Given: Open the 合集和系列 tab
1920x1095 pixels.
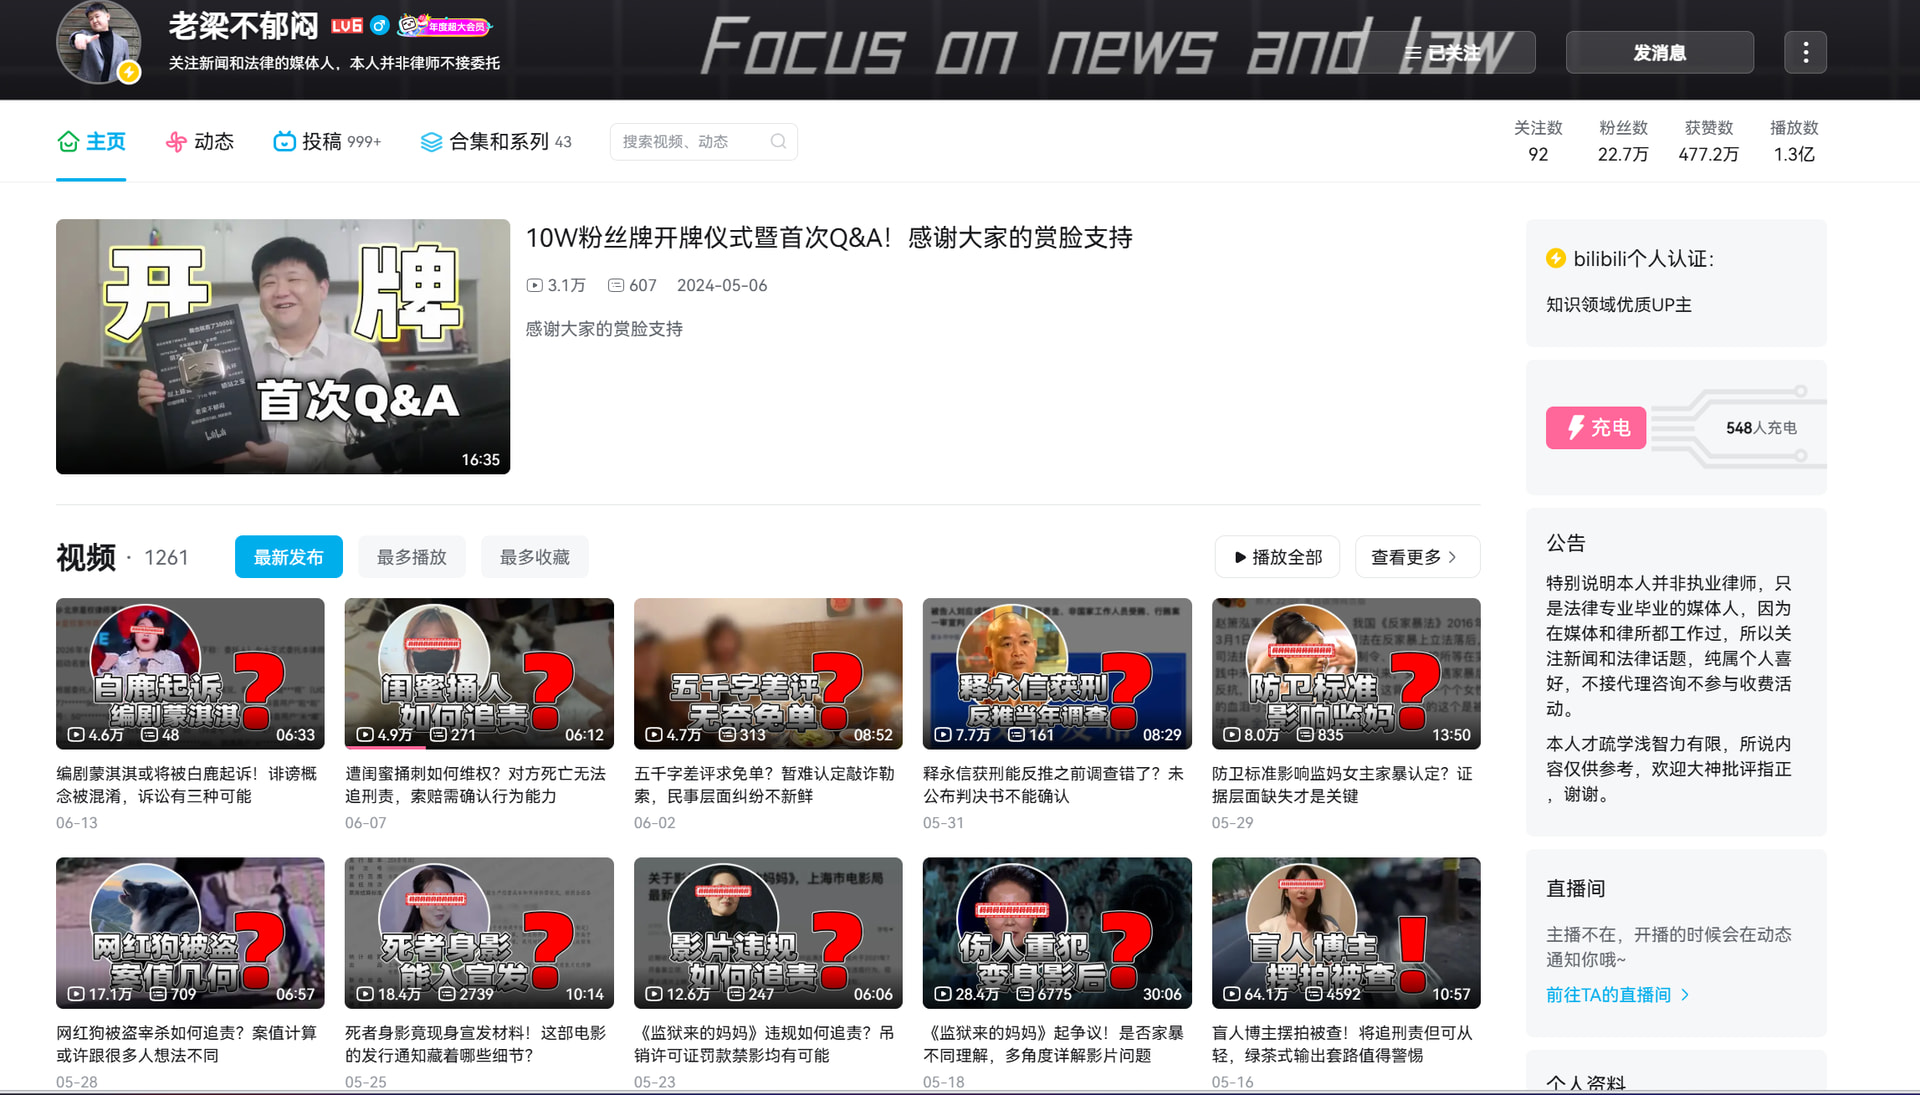Looking at the screenshot, I should click(496, 142).
